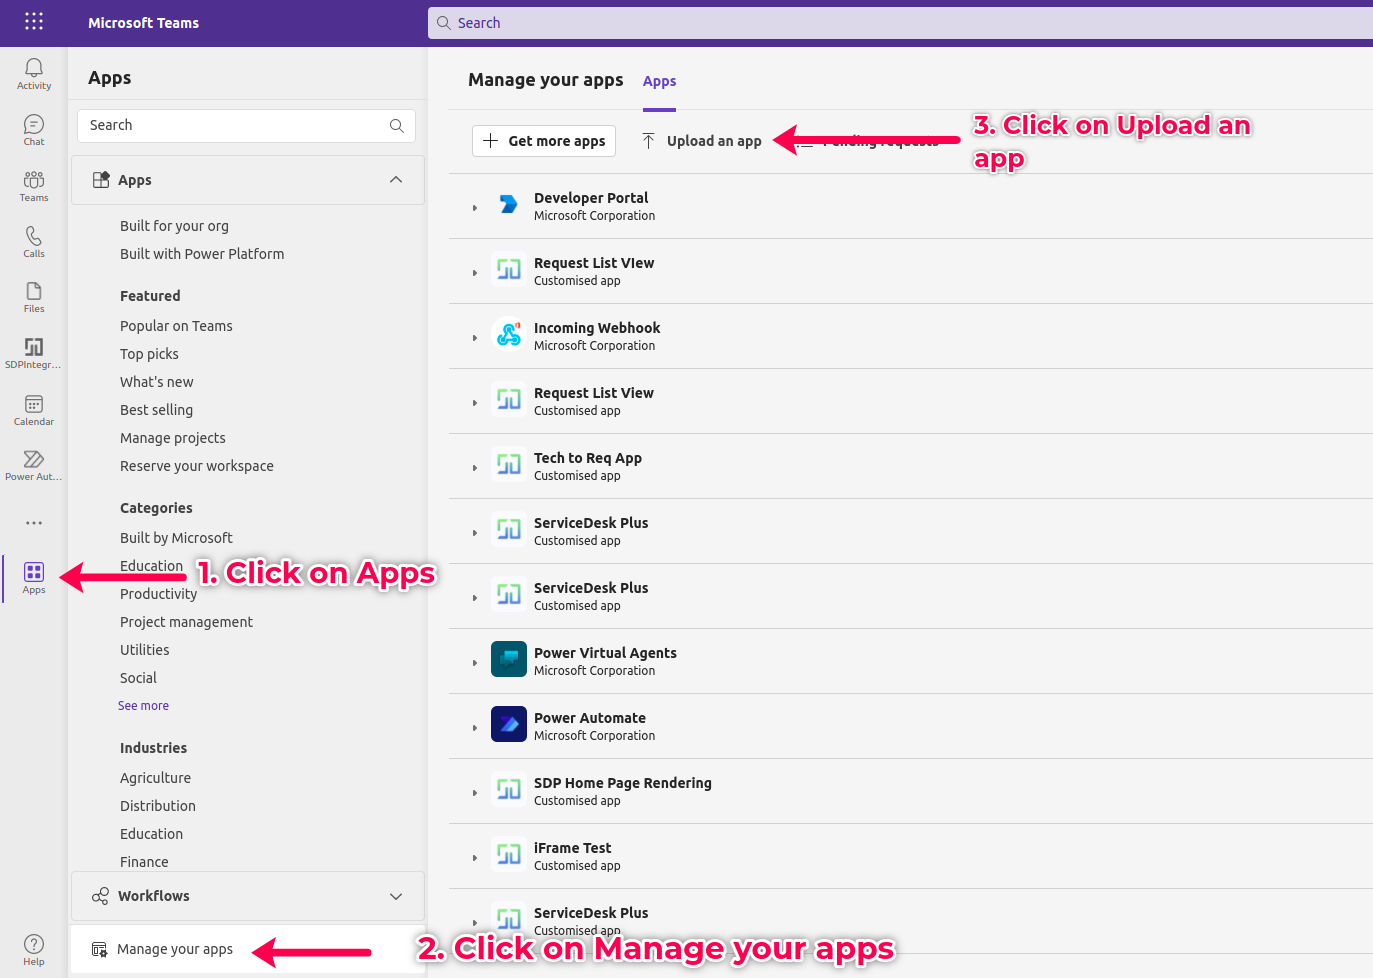Select the Distribution industry
The height and width of the screenshot is (978, 1373).
click(x=158, y=806)
